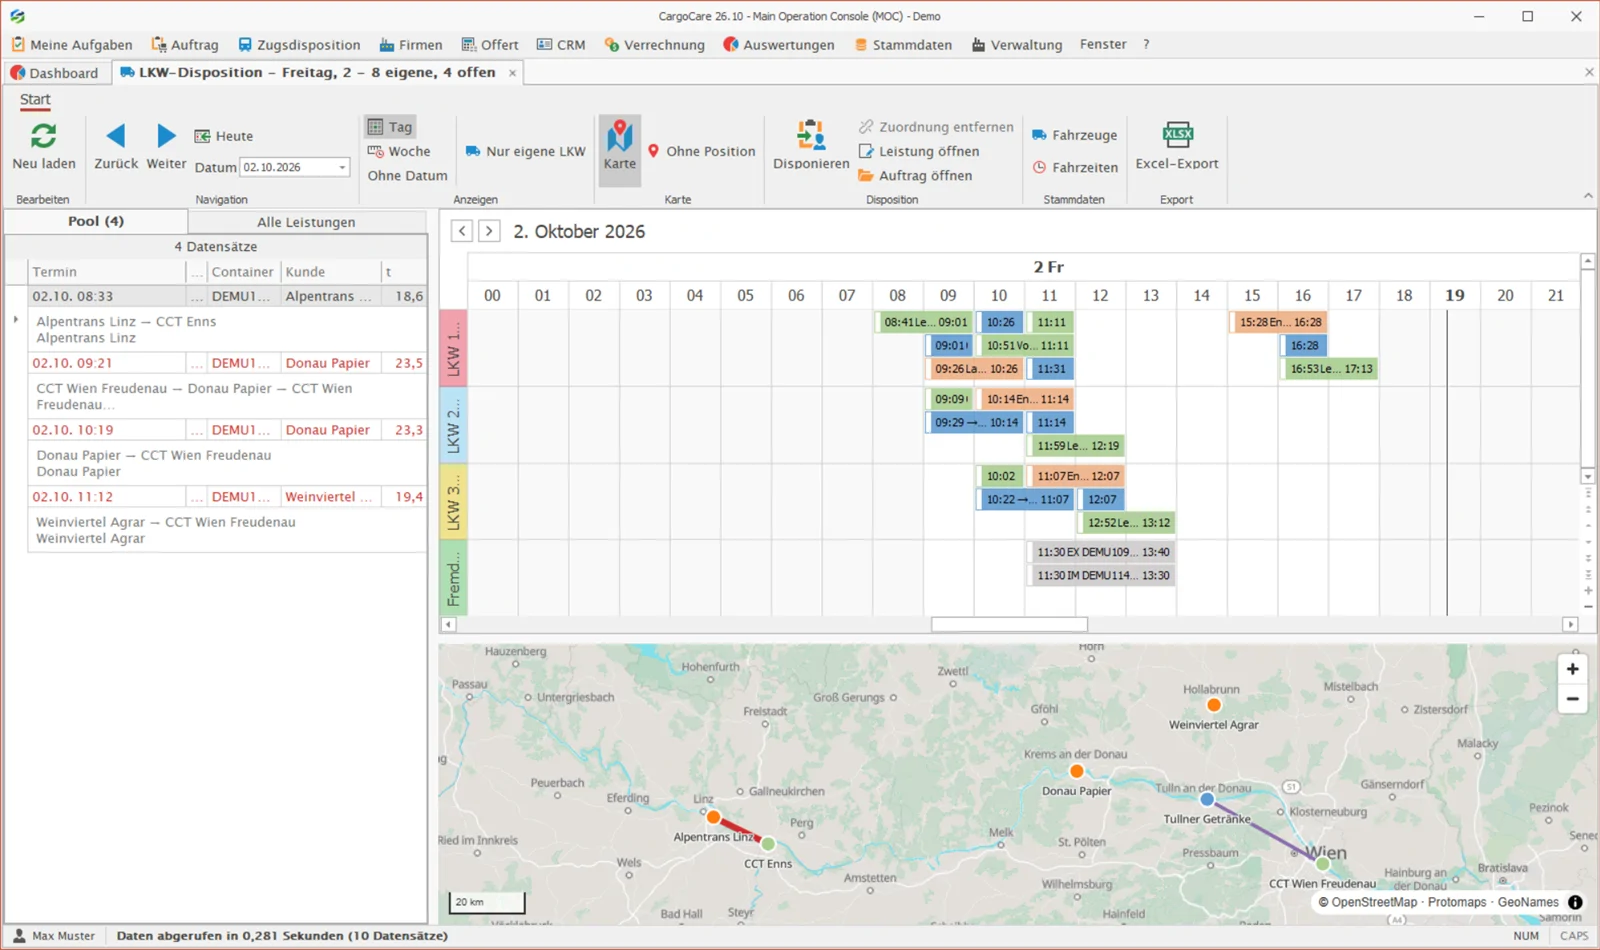Open the Datum dropdown arrow
Image resolution: width=1600 pixels, height=950 pixels.
[x=342, y=167]
